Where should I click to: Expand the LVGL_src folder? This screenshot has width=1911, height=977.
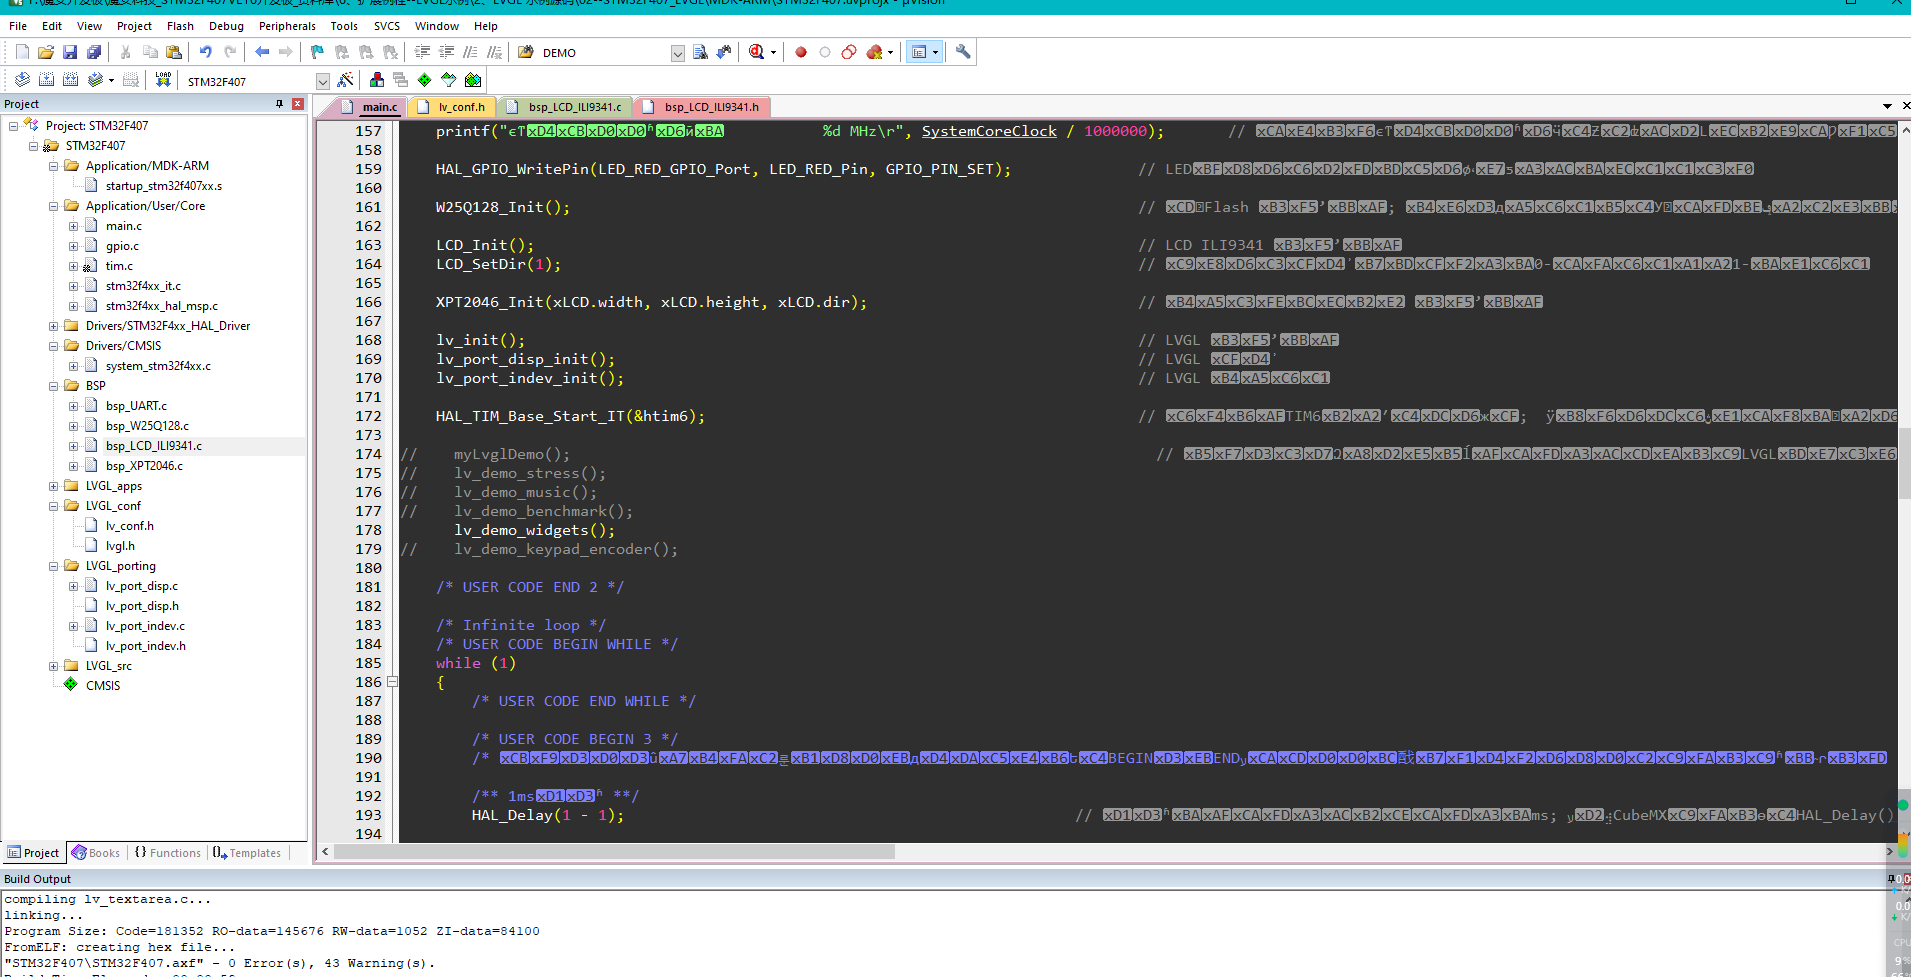pyautogui.click(x=54, y=666)
